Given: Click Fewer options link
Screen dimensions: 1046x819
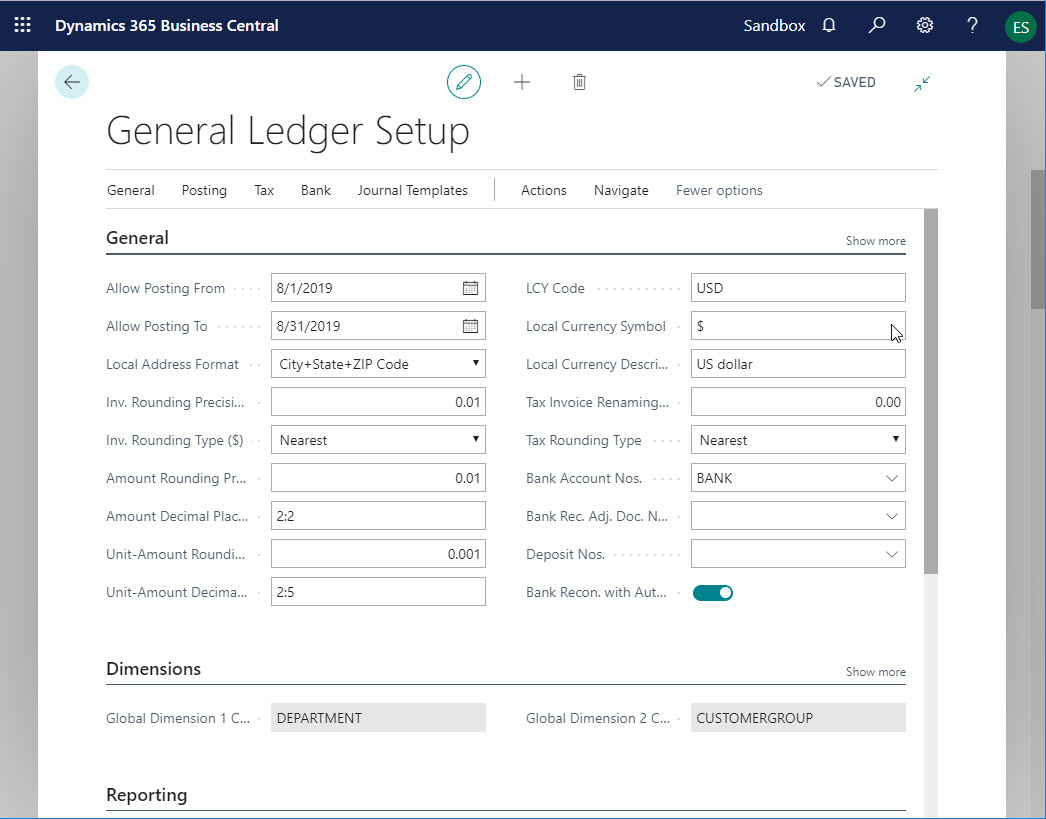Looking at the screenshot, I should 719,190.
